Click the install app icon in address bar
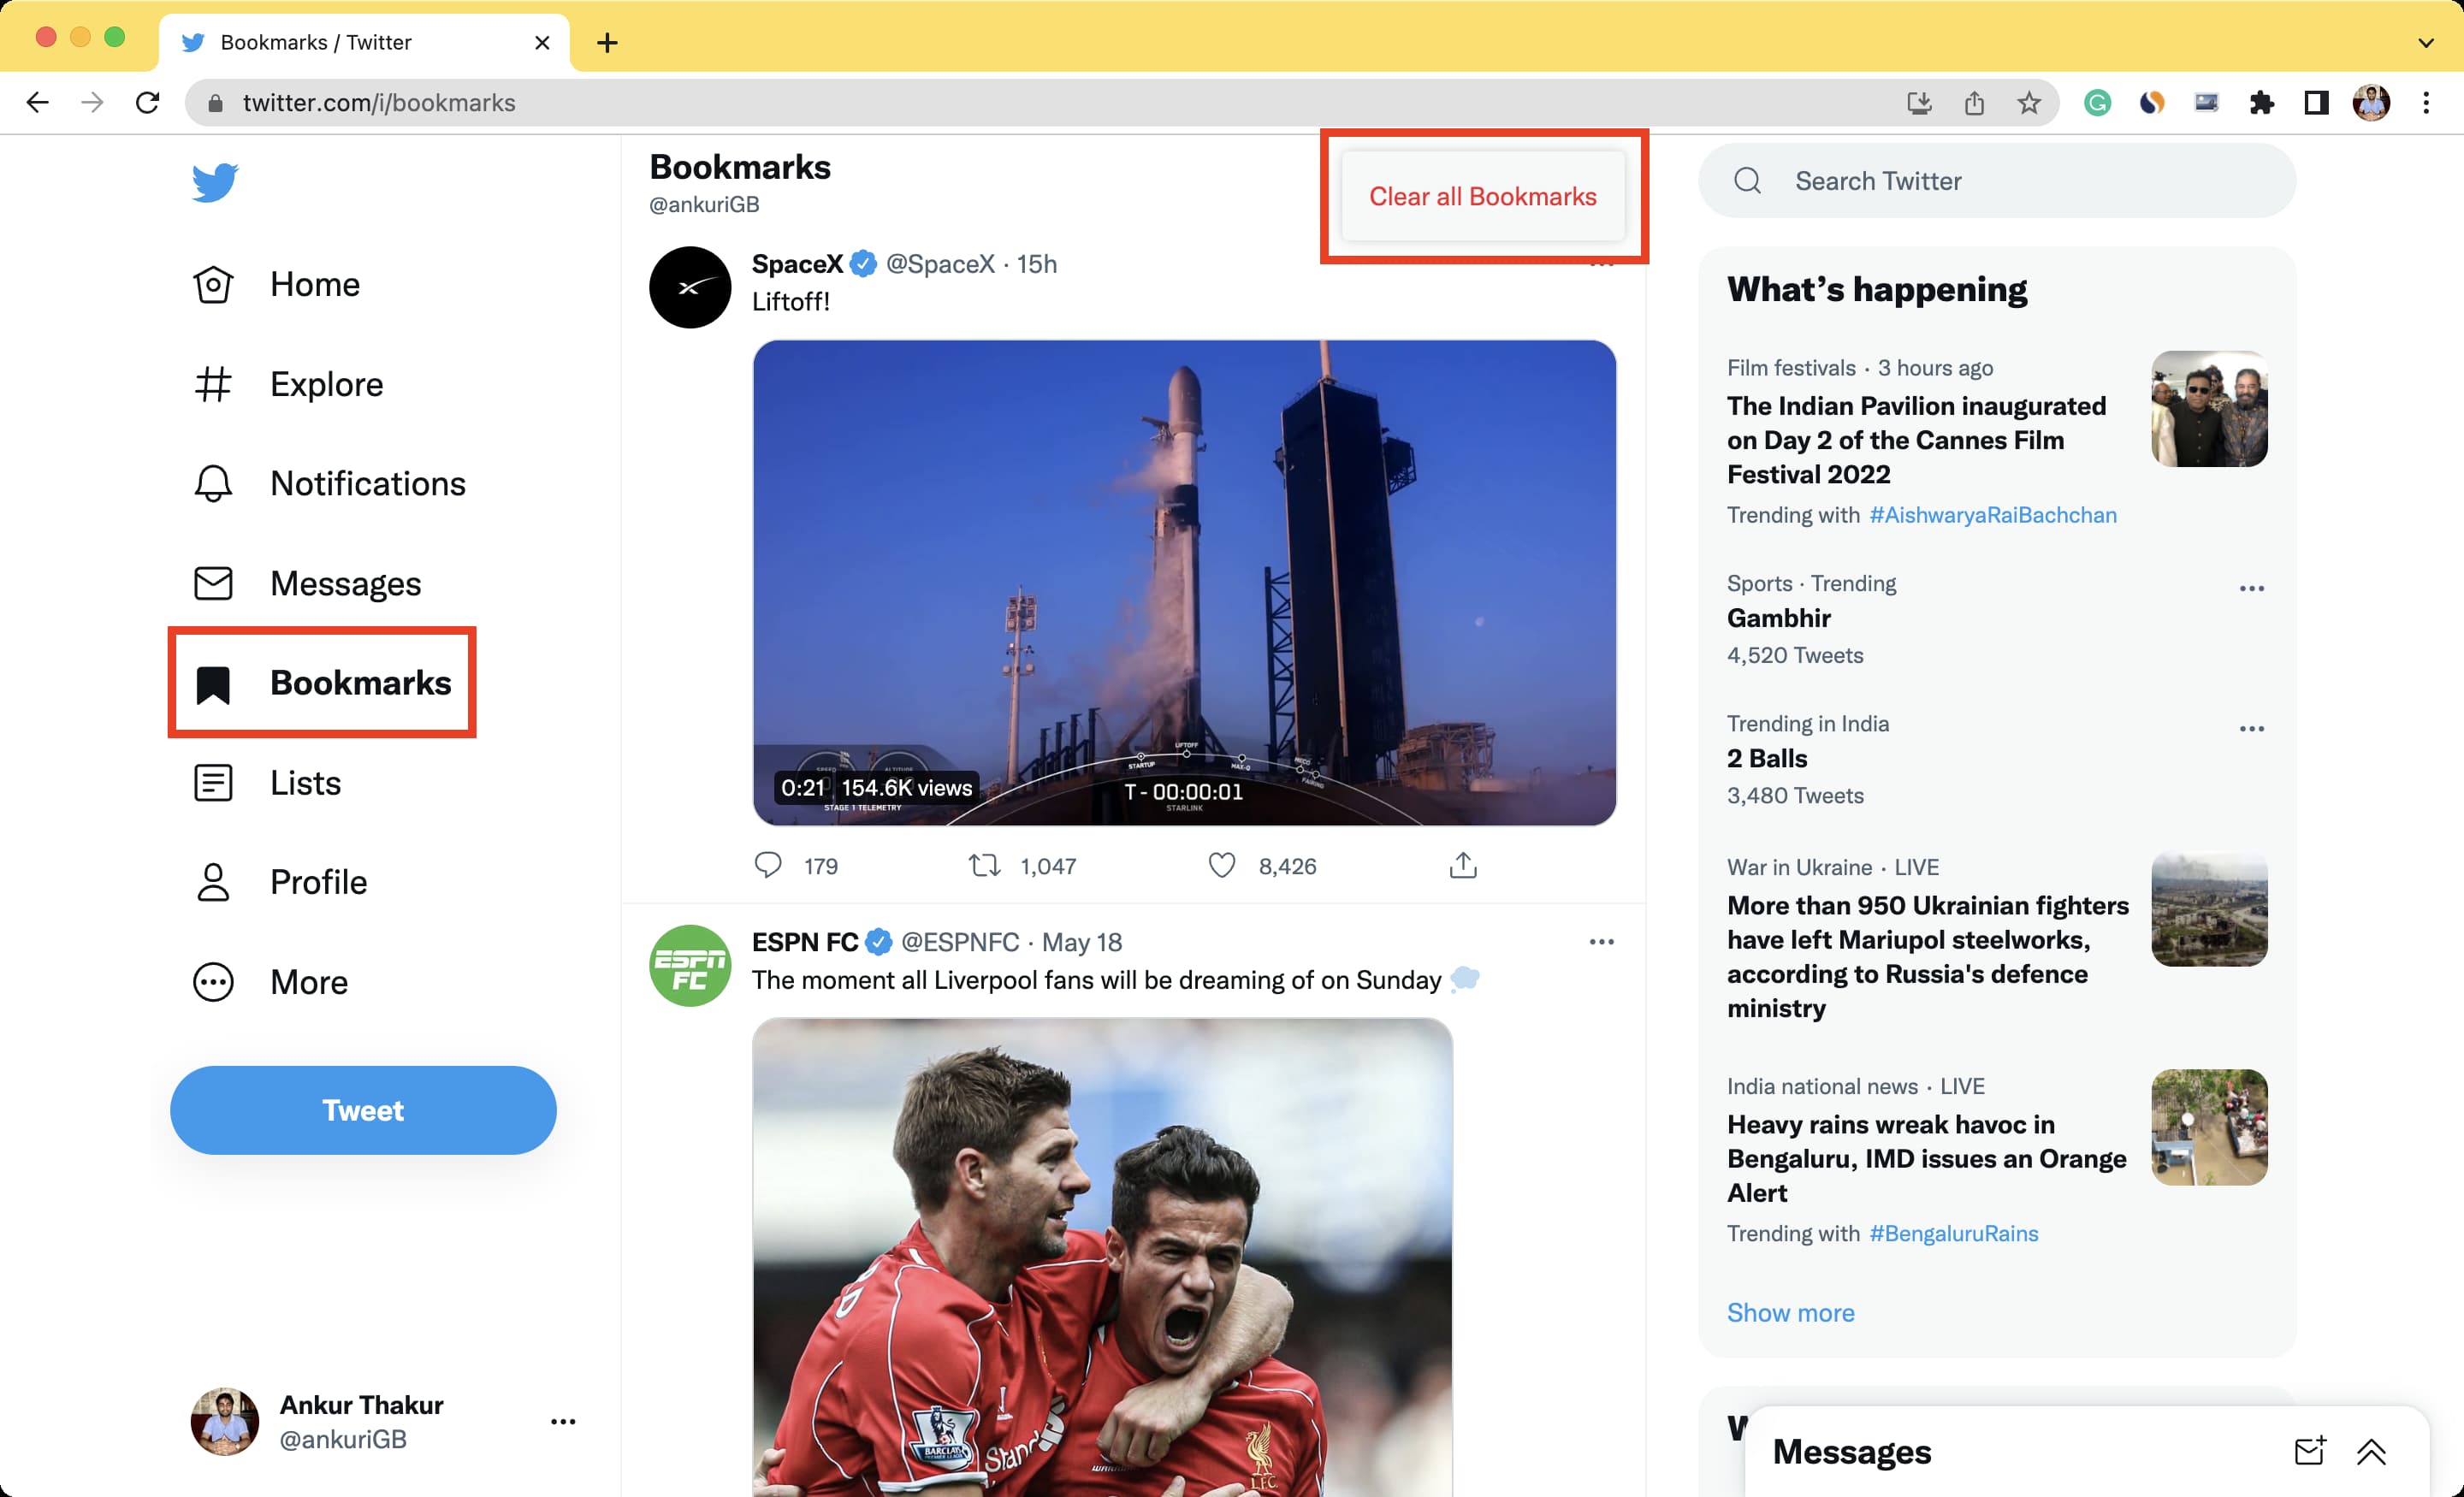This screenshot has height=1497, width=2464. tap(1919, 103)
